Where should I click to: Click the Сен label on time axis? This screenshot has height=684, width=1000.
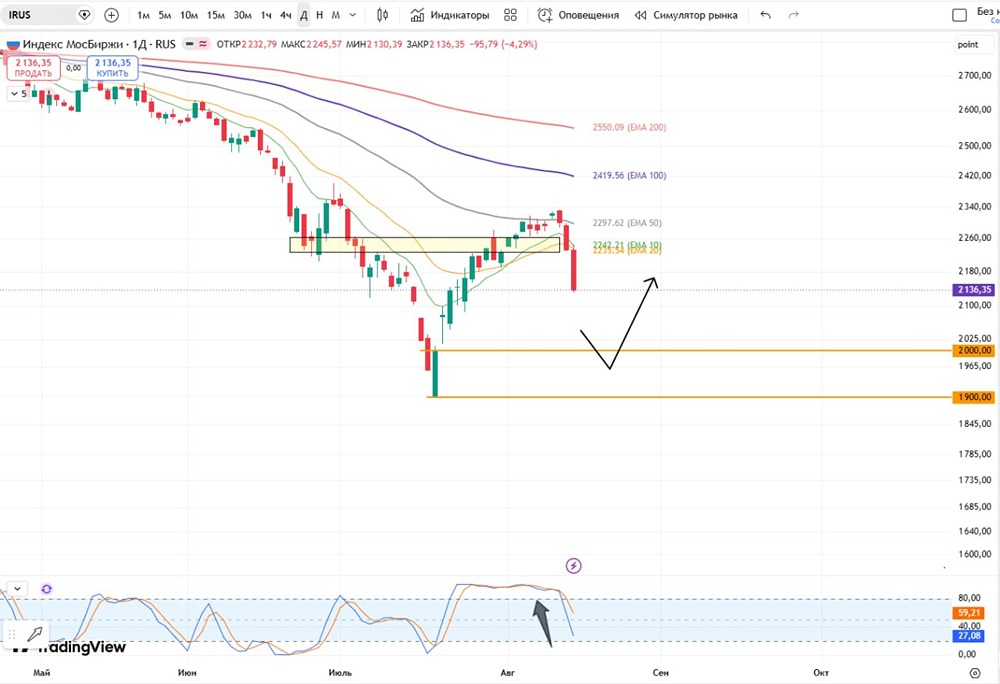661,673
